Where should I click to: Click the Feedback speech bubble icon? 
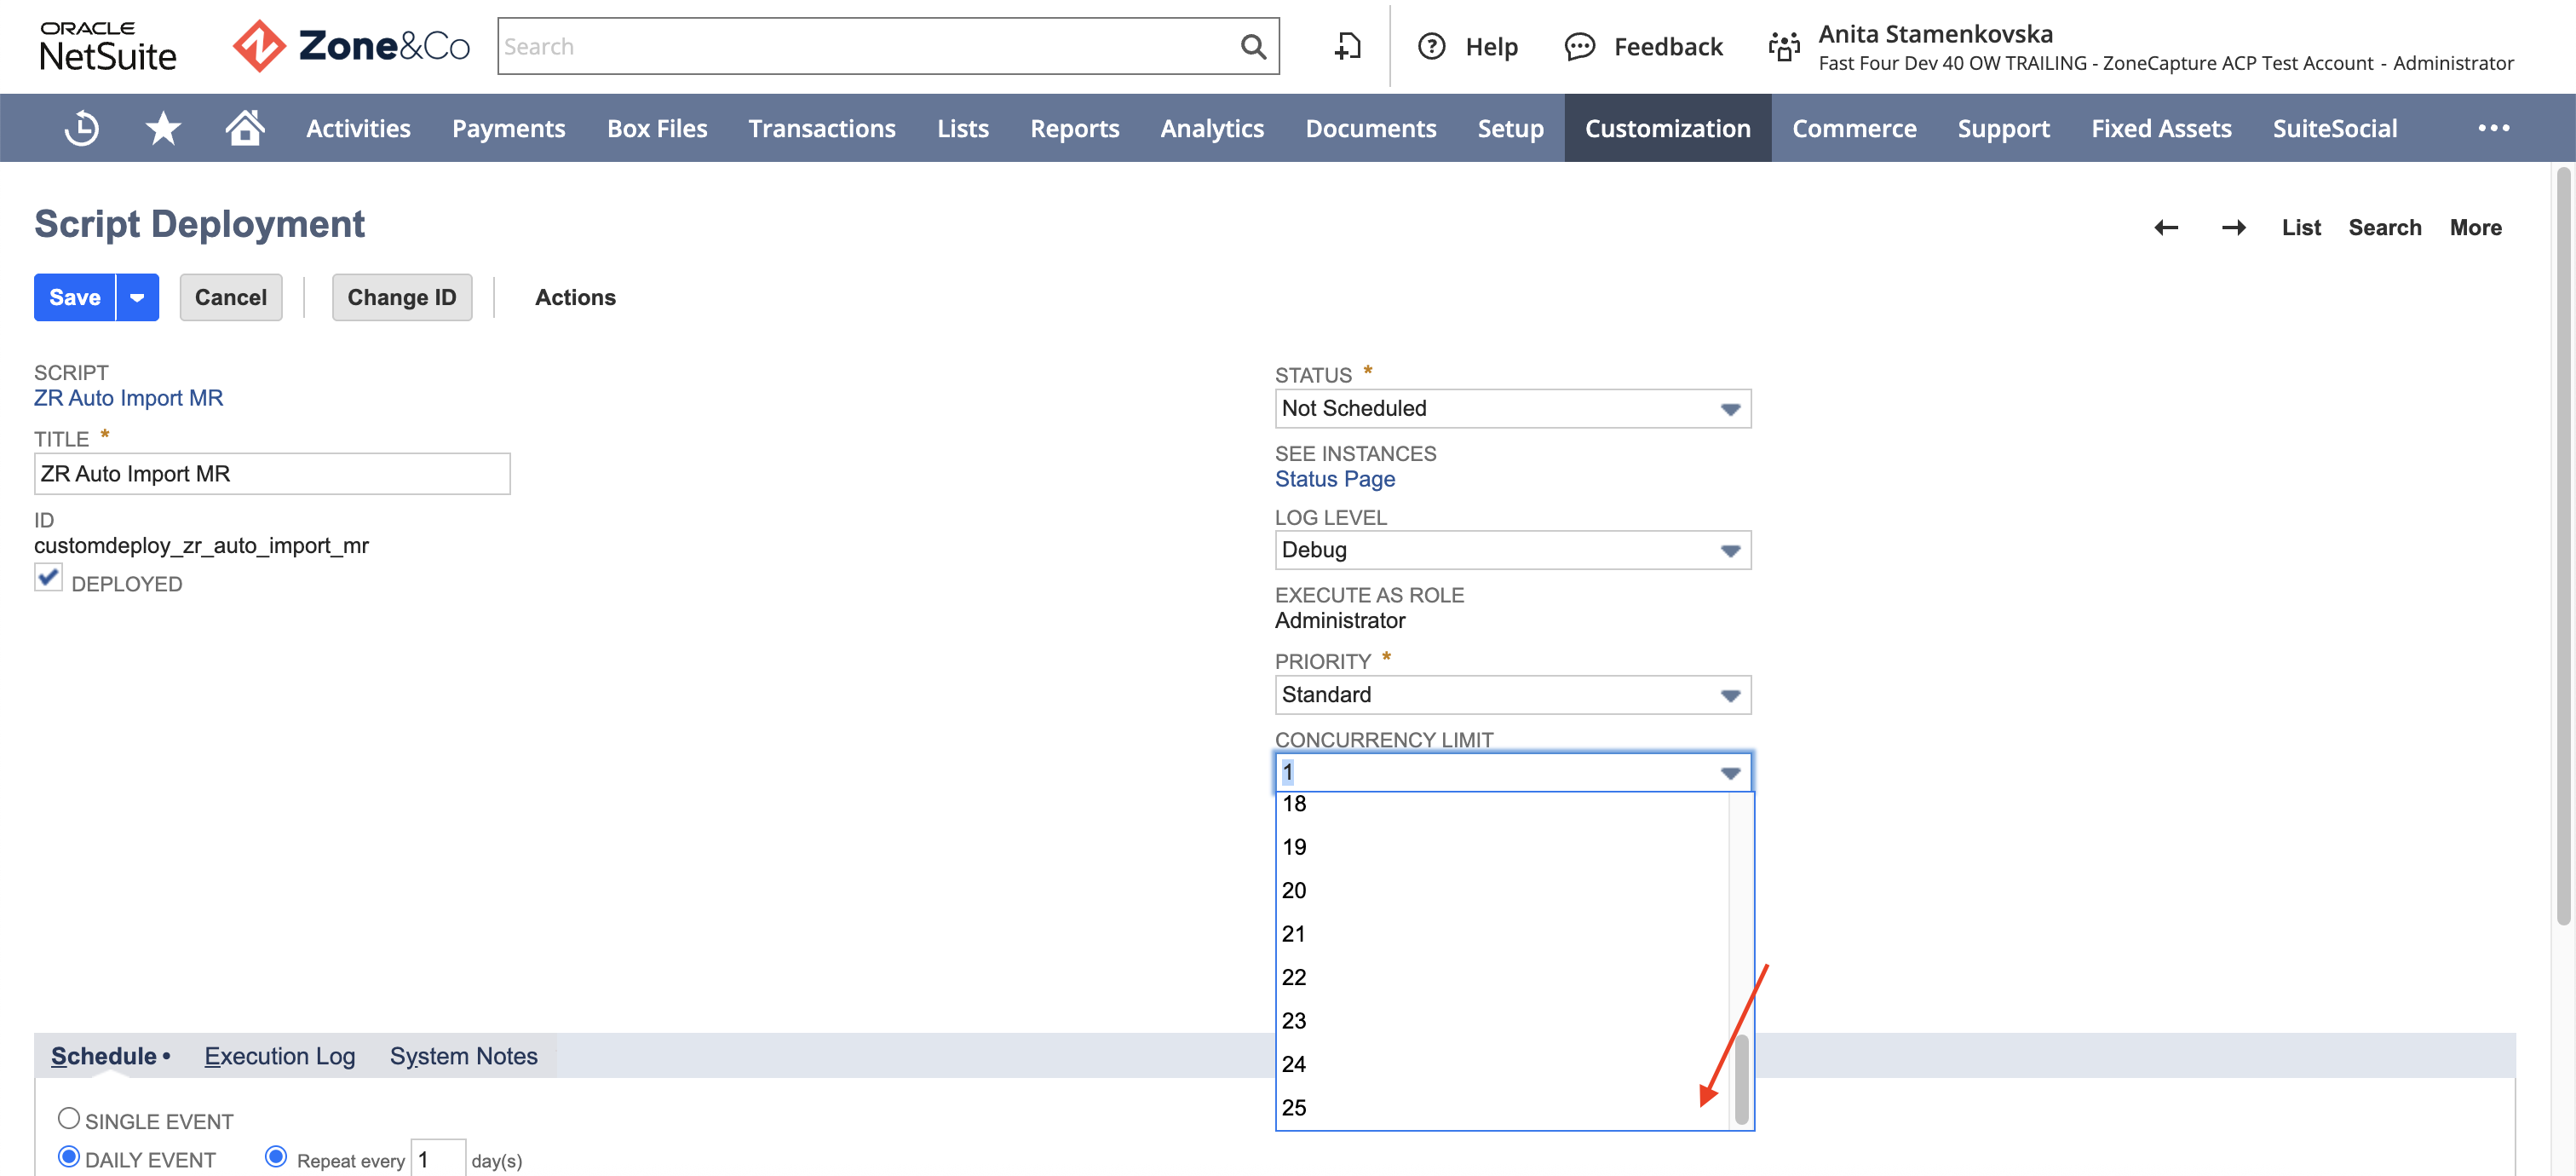click(1579, 47)
